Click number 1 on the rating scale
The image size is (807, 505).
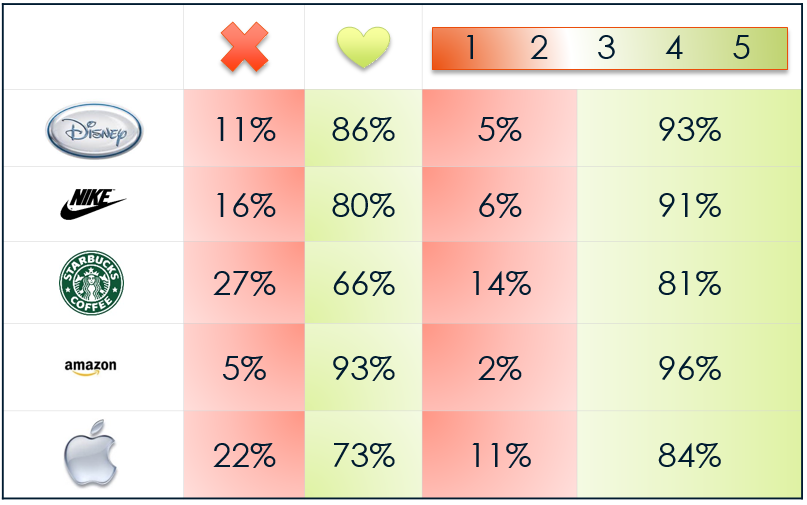point(470,48)
